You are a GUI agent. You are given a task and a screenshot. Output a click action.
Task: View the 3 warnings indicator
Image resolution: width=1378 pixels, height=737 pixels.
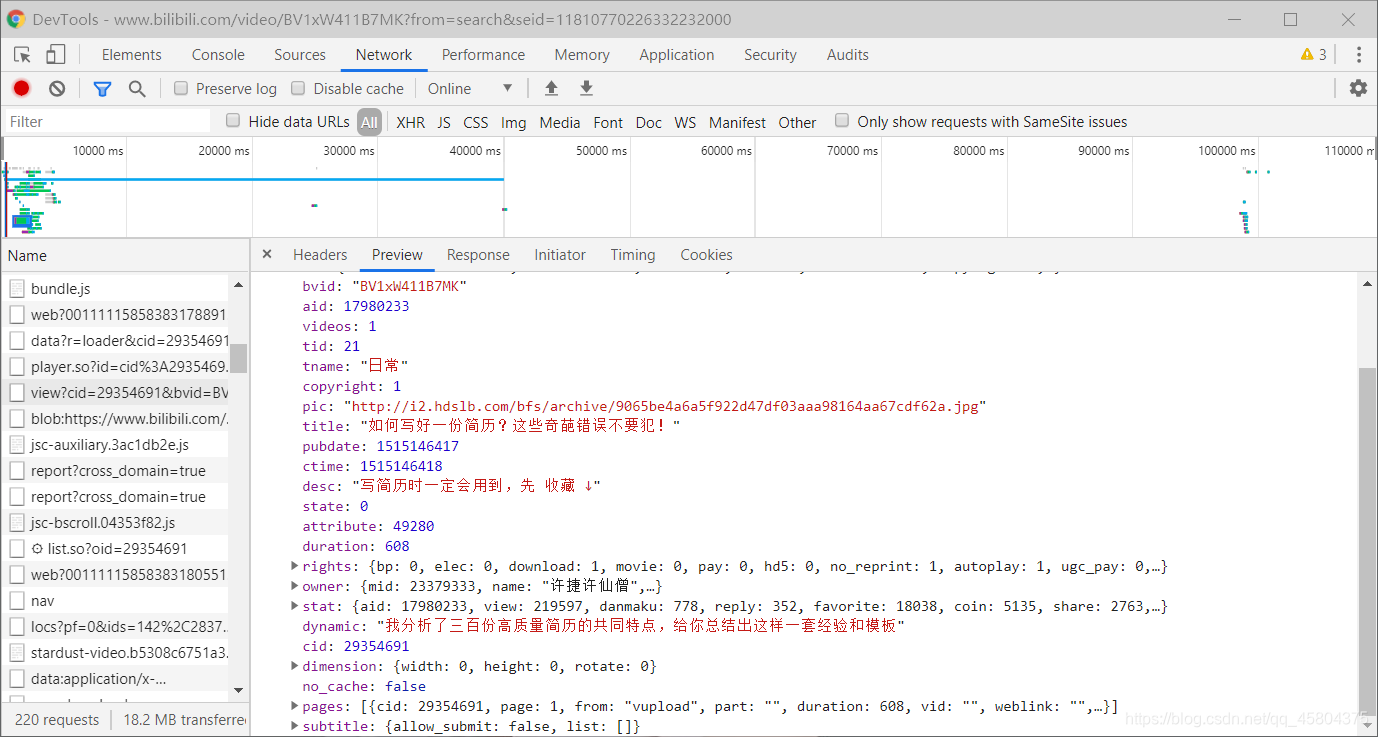pyautogui.click(x=1314, y=55)
